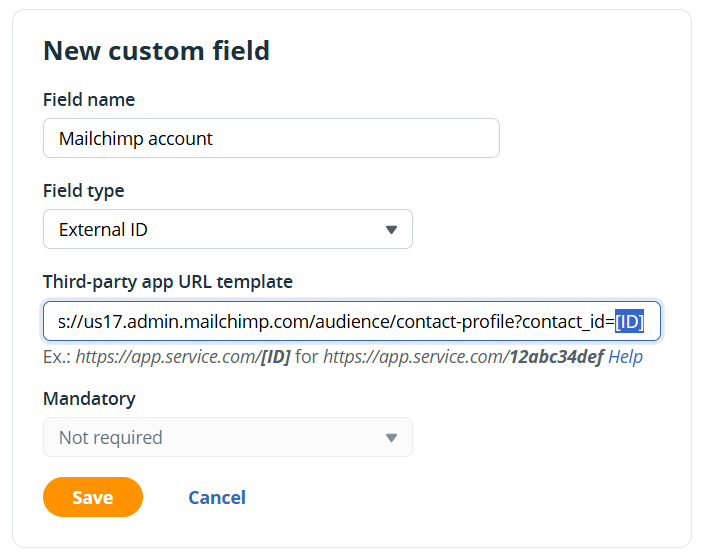Click the orange Save button
The height and width of the screenshot is (560, 706).
93,497
